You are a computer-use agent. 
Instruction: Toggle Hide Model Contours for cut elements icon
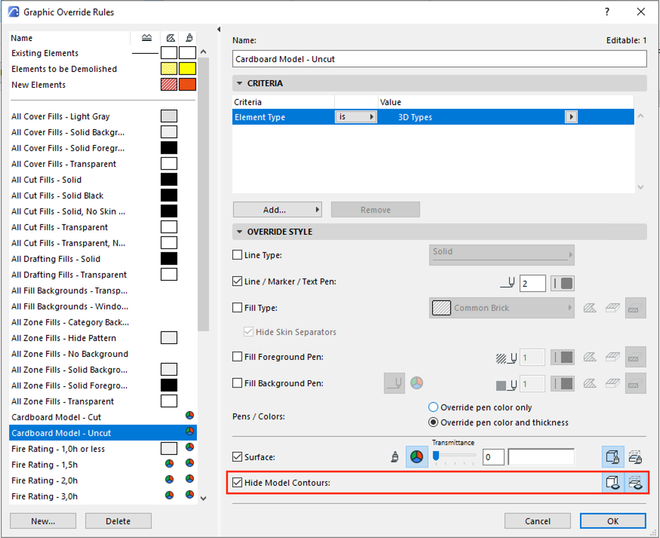click(x=636, y=482)
